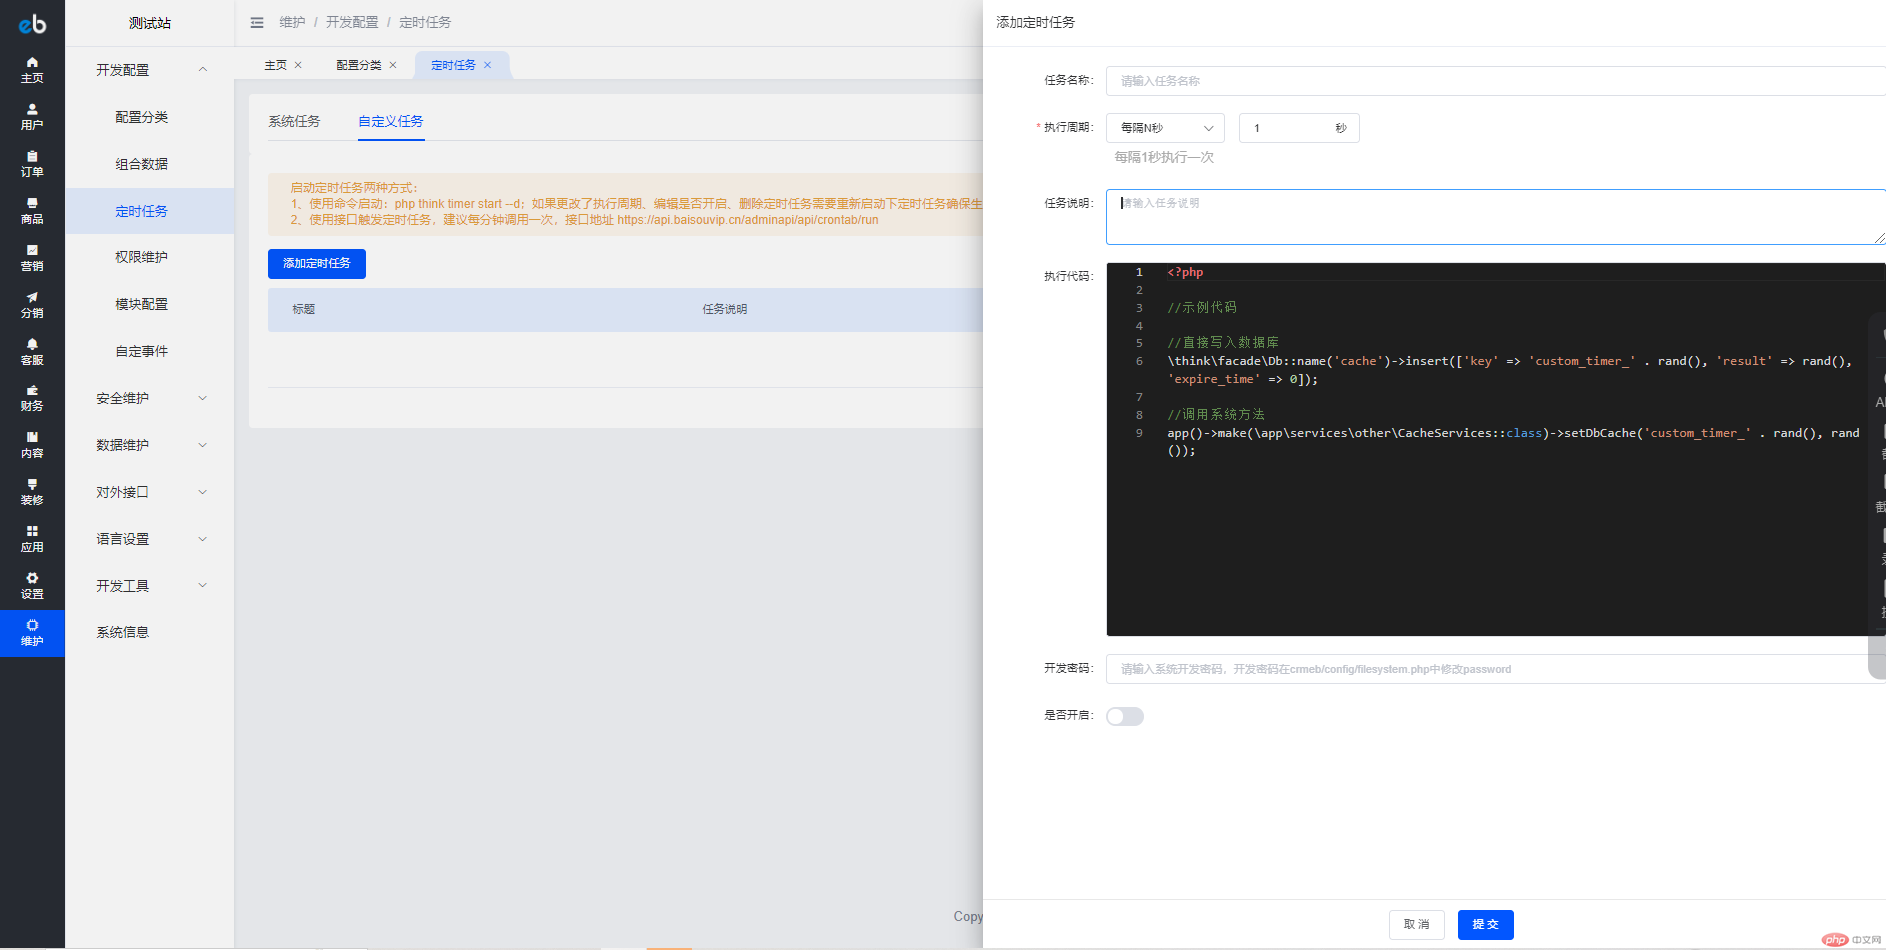Open the orders (订单) sidebar icon

point(32,157)
